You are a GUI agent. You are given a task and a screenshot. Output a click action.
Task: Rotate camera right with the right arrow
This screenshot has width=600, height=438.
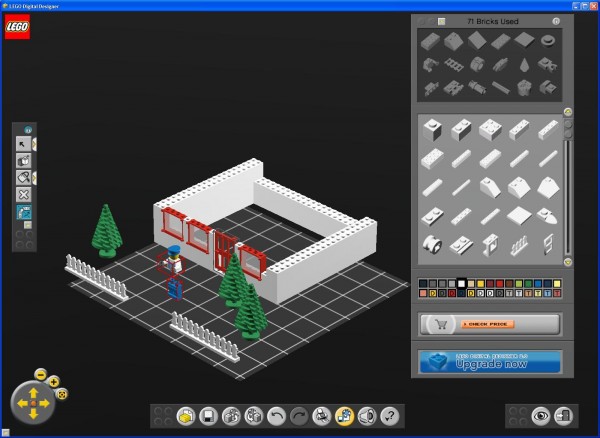(44, 403)
